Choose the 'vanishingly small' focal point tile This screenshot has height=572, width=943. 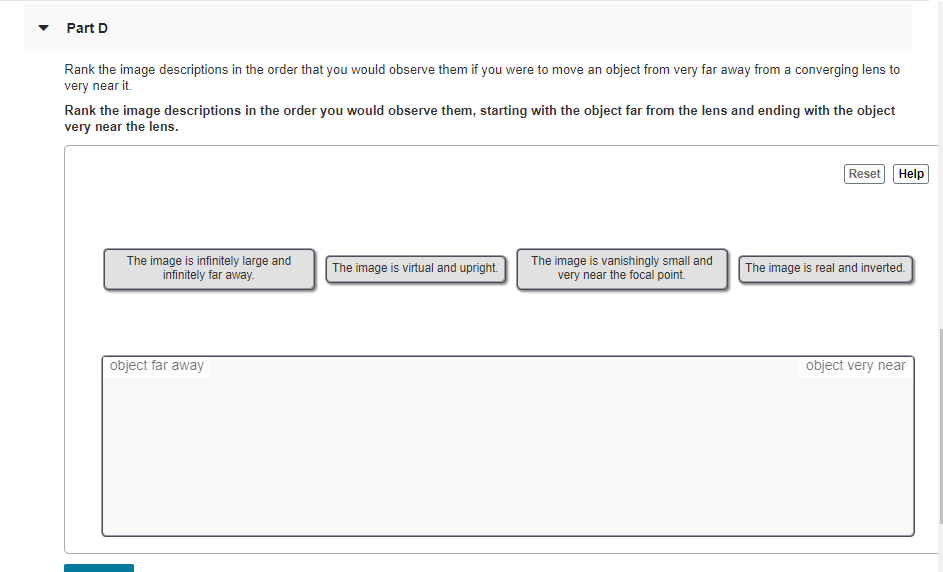tap(621, 268)
